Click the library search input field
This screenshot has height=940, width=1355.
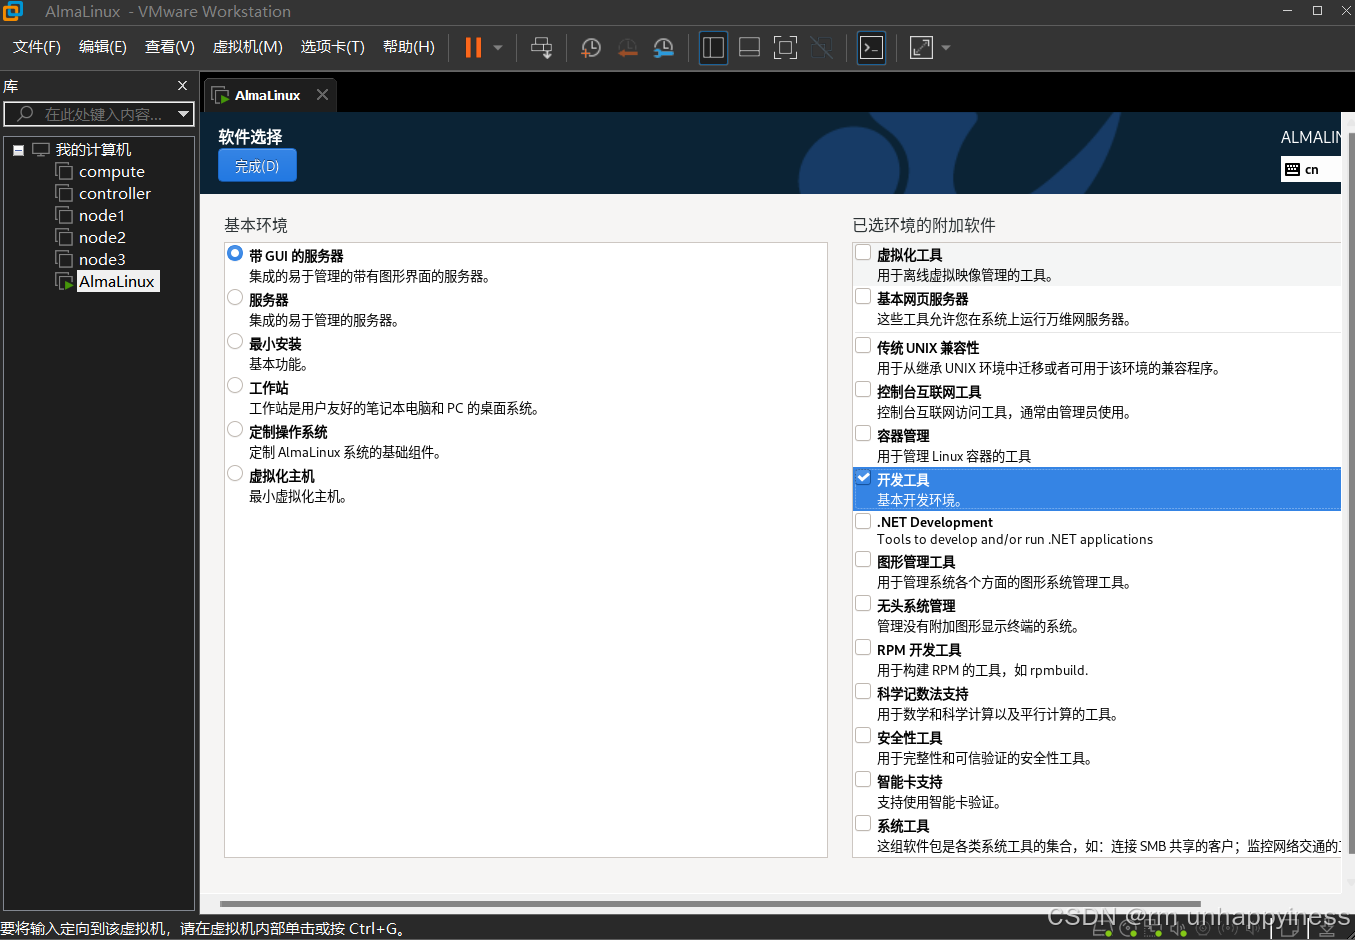[x=98, y=114]
